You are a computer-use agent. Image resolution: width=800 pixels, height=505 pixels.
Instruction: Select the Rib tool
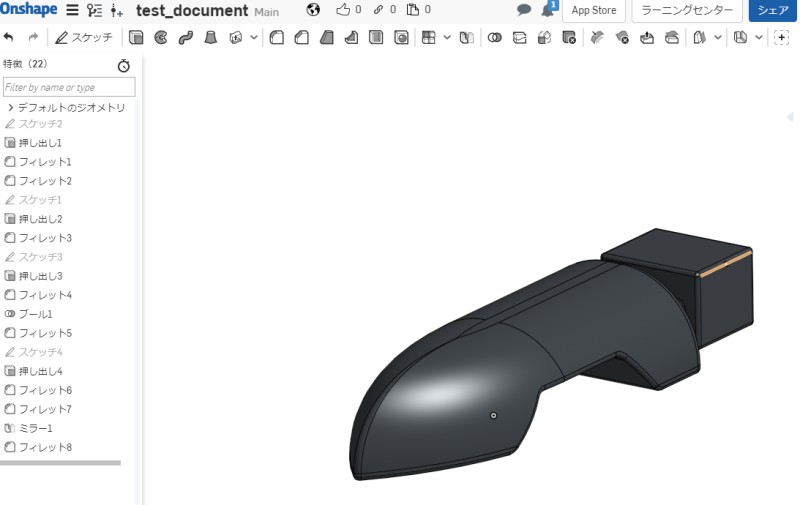click(x=351, y=37)
